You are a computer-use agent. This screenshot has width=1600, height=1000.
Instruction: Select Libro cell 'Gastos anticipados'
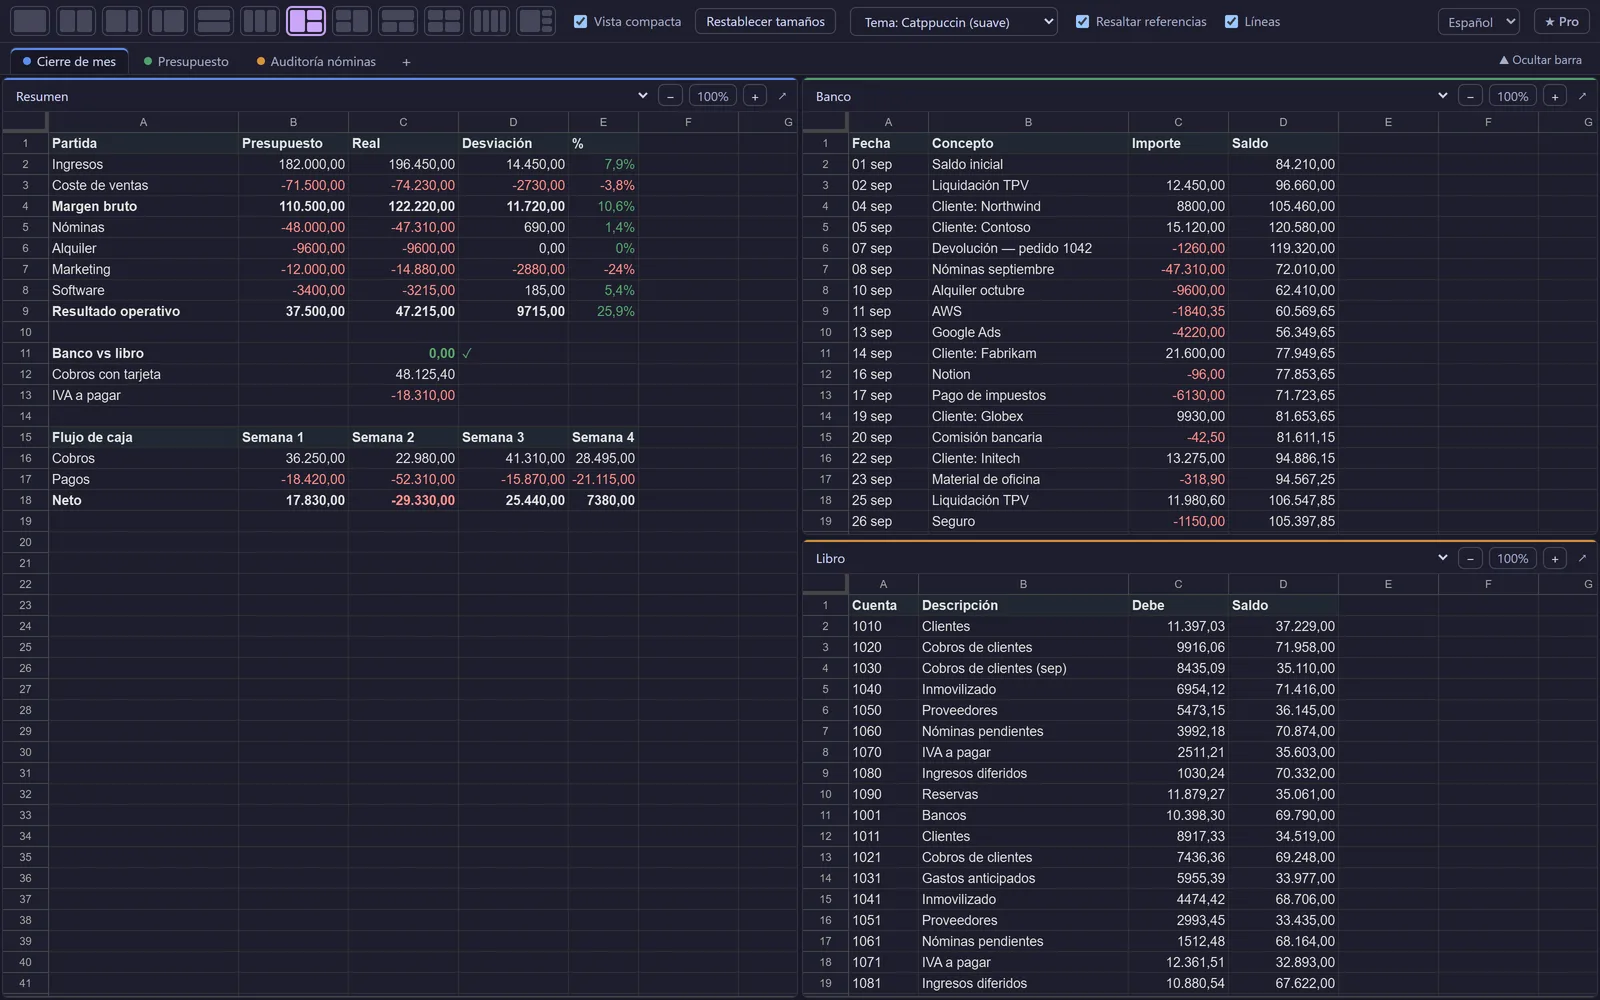pos(1023,878)
